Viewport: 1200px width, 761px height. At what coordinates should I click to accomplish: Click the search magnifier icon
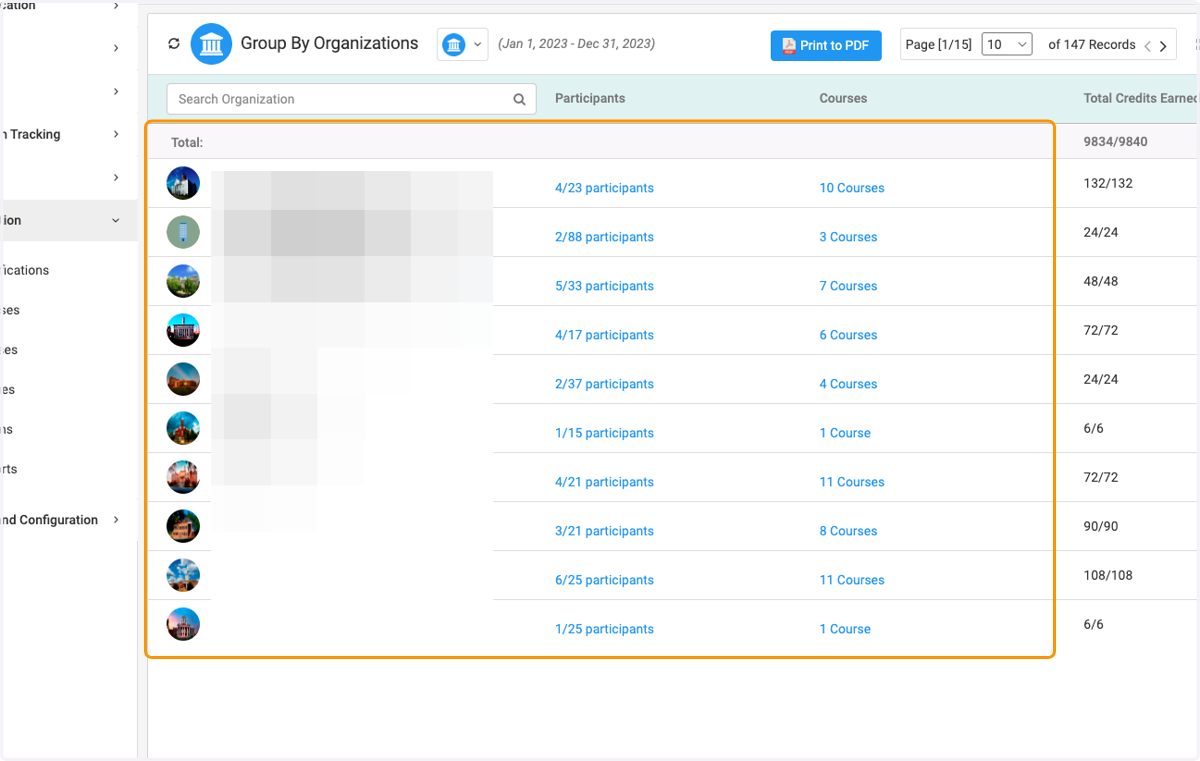(519, 99)
